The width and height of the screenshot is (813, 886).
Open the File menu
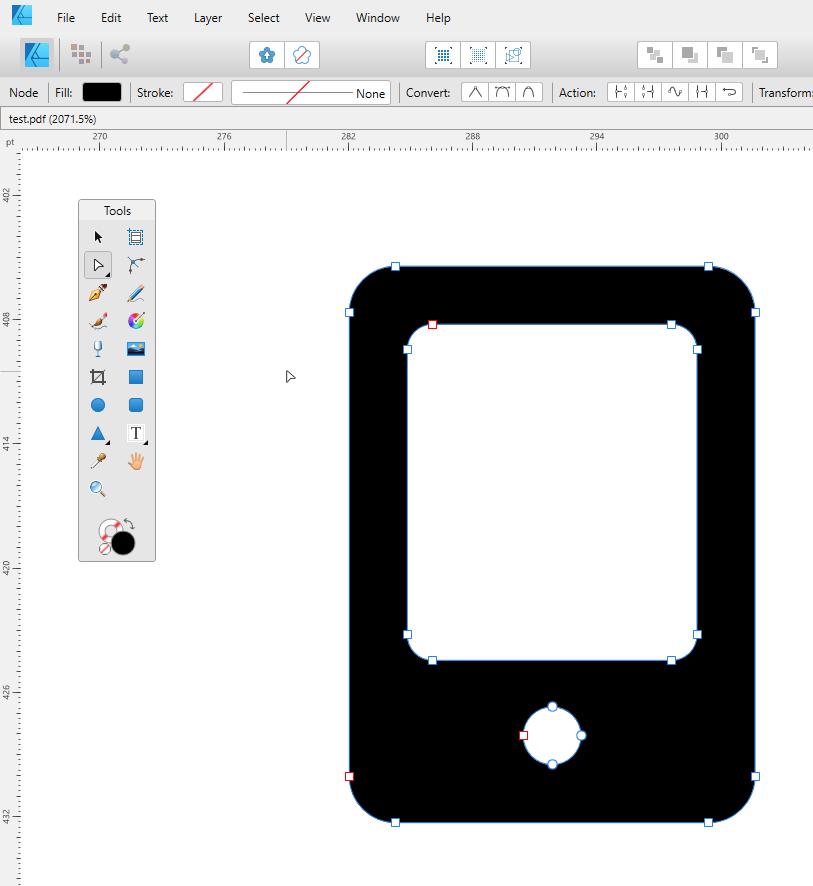click(66, 18)
